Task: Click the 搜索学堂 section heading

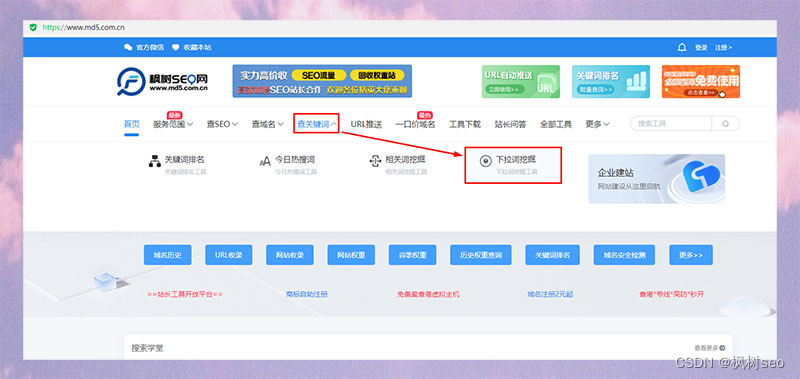Action: coord(147,348)
